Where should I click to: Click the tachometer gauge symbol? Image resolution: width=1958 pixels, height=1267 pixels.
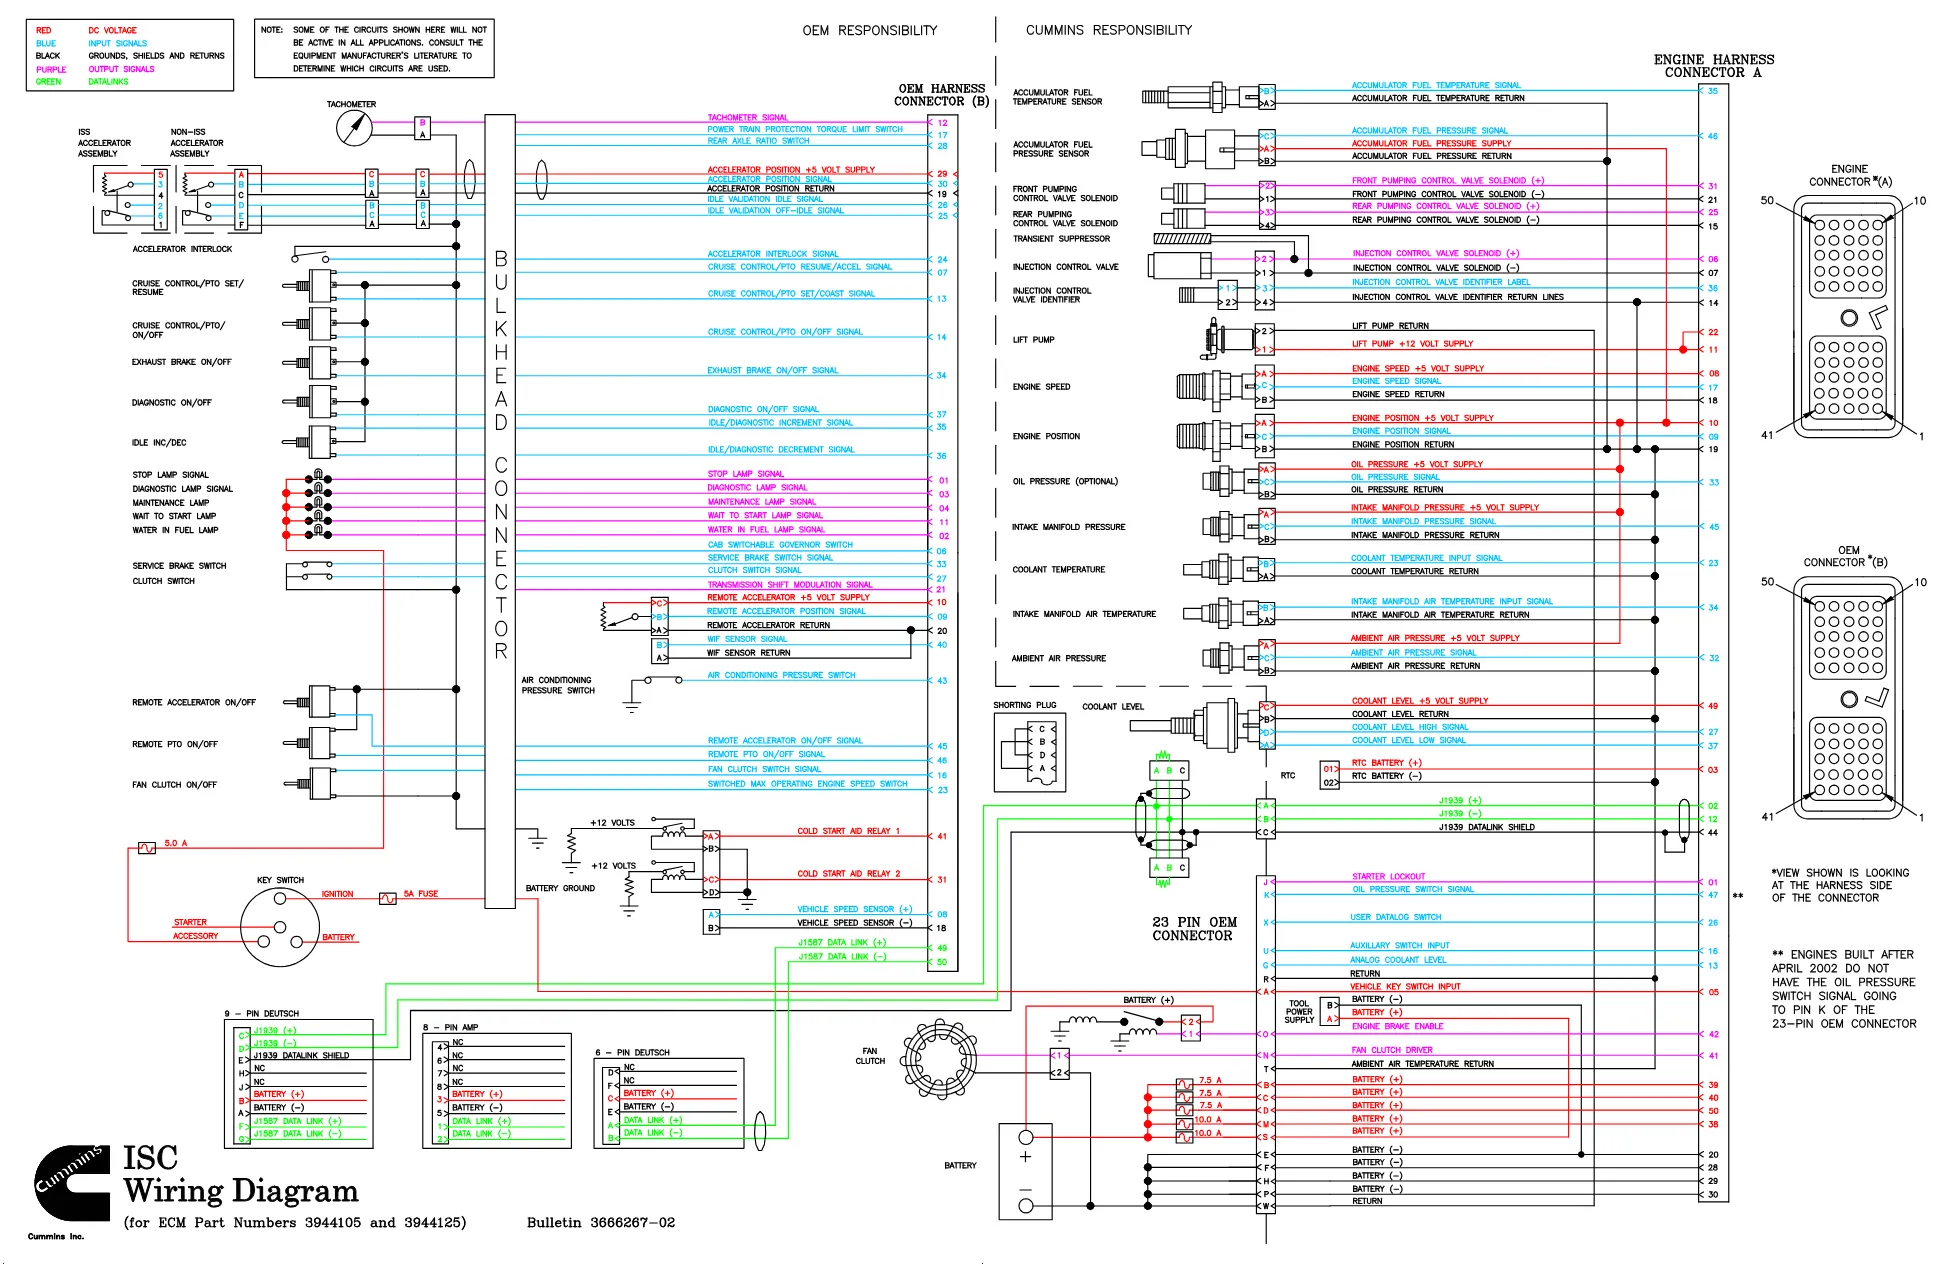tap(353, 128)
